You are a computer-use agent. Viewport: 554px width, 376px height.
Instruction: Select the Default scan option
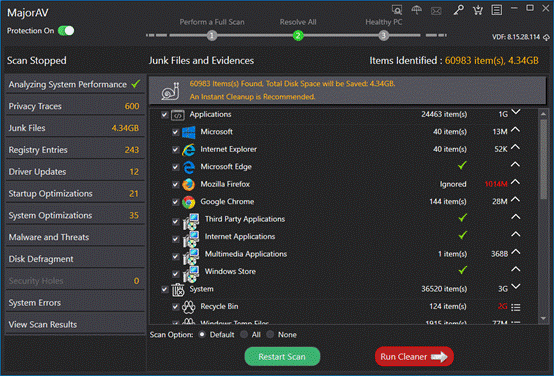coord(202,334)
